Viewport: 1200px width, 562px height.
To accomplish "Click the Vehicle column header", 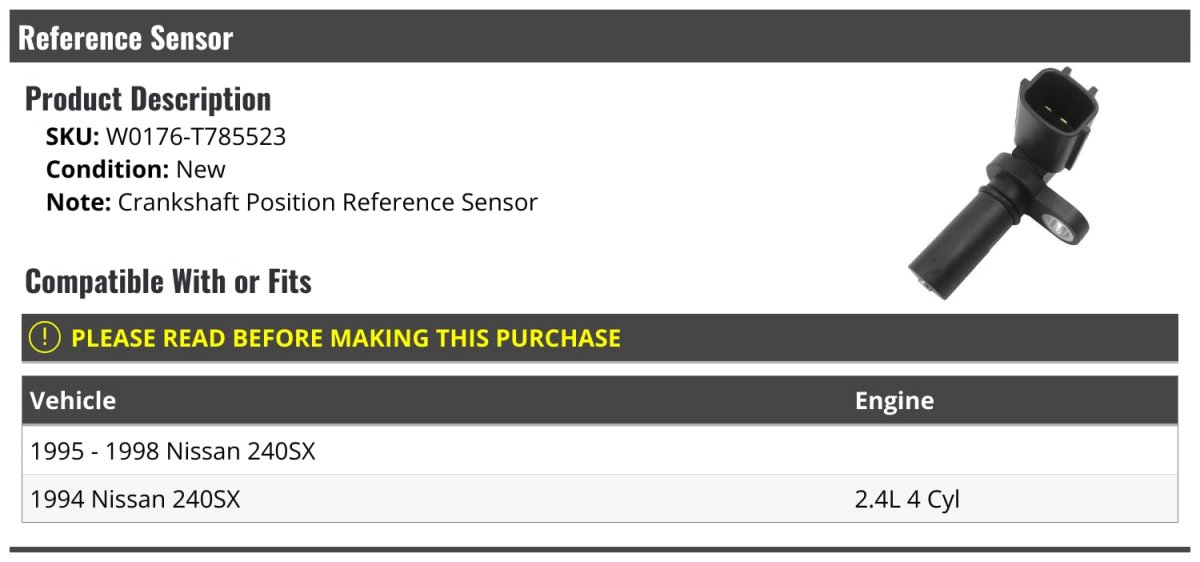I will click(x=73, y=401).
